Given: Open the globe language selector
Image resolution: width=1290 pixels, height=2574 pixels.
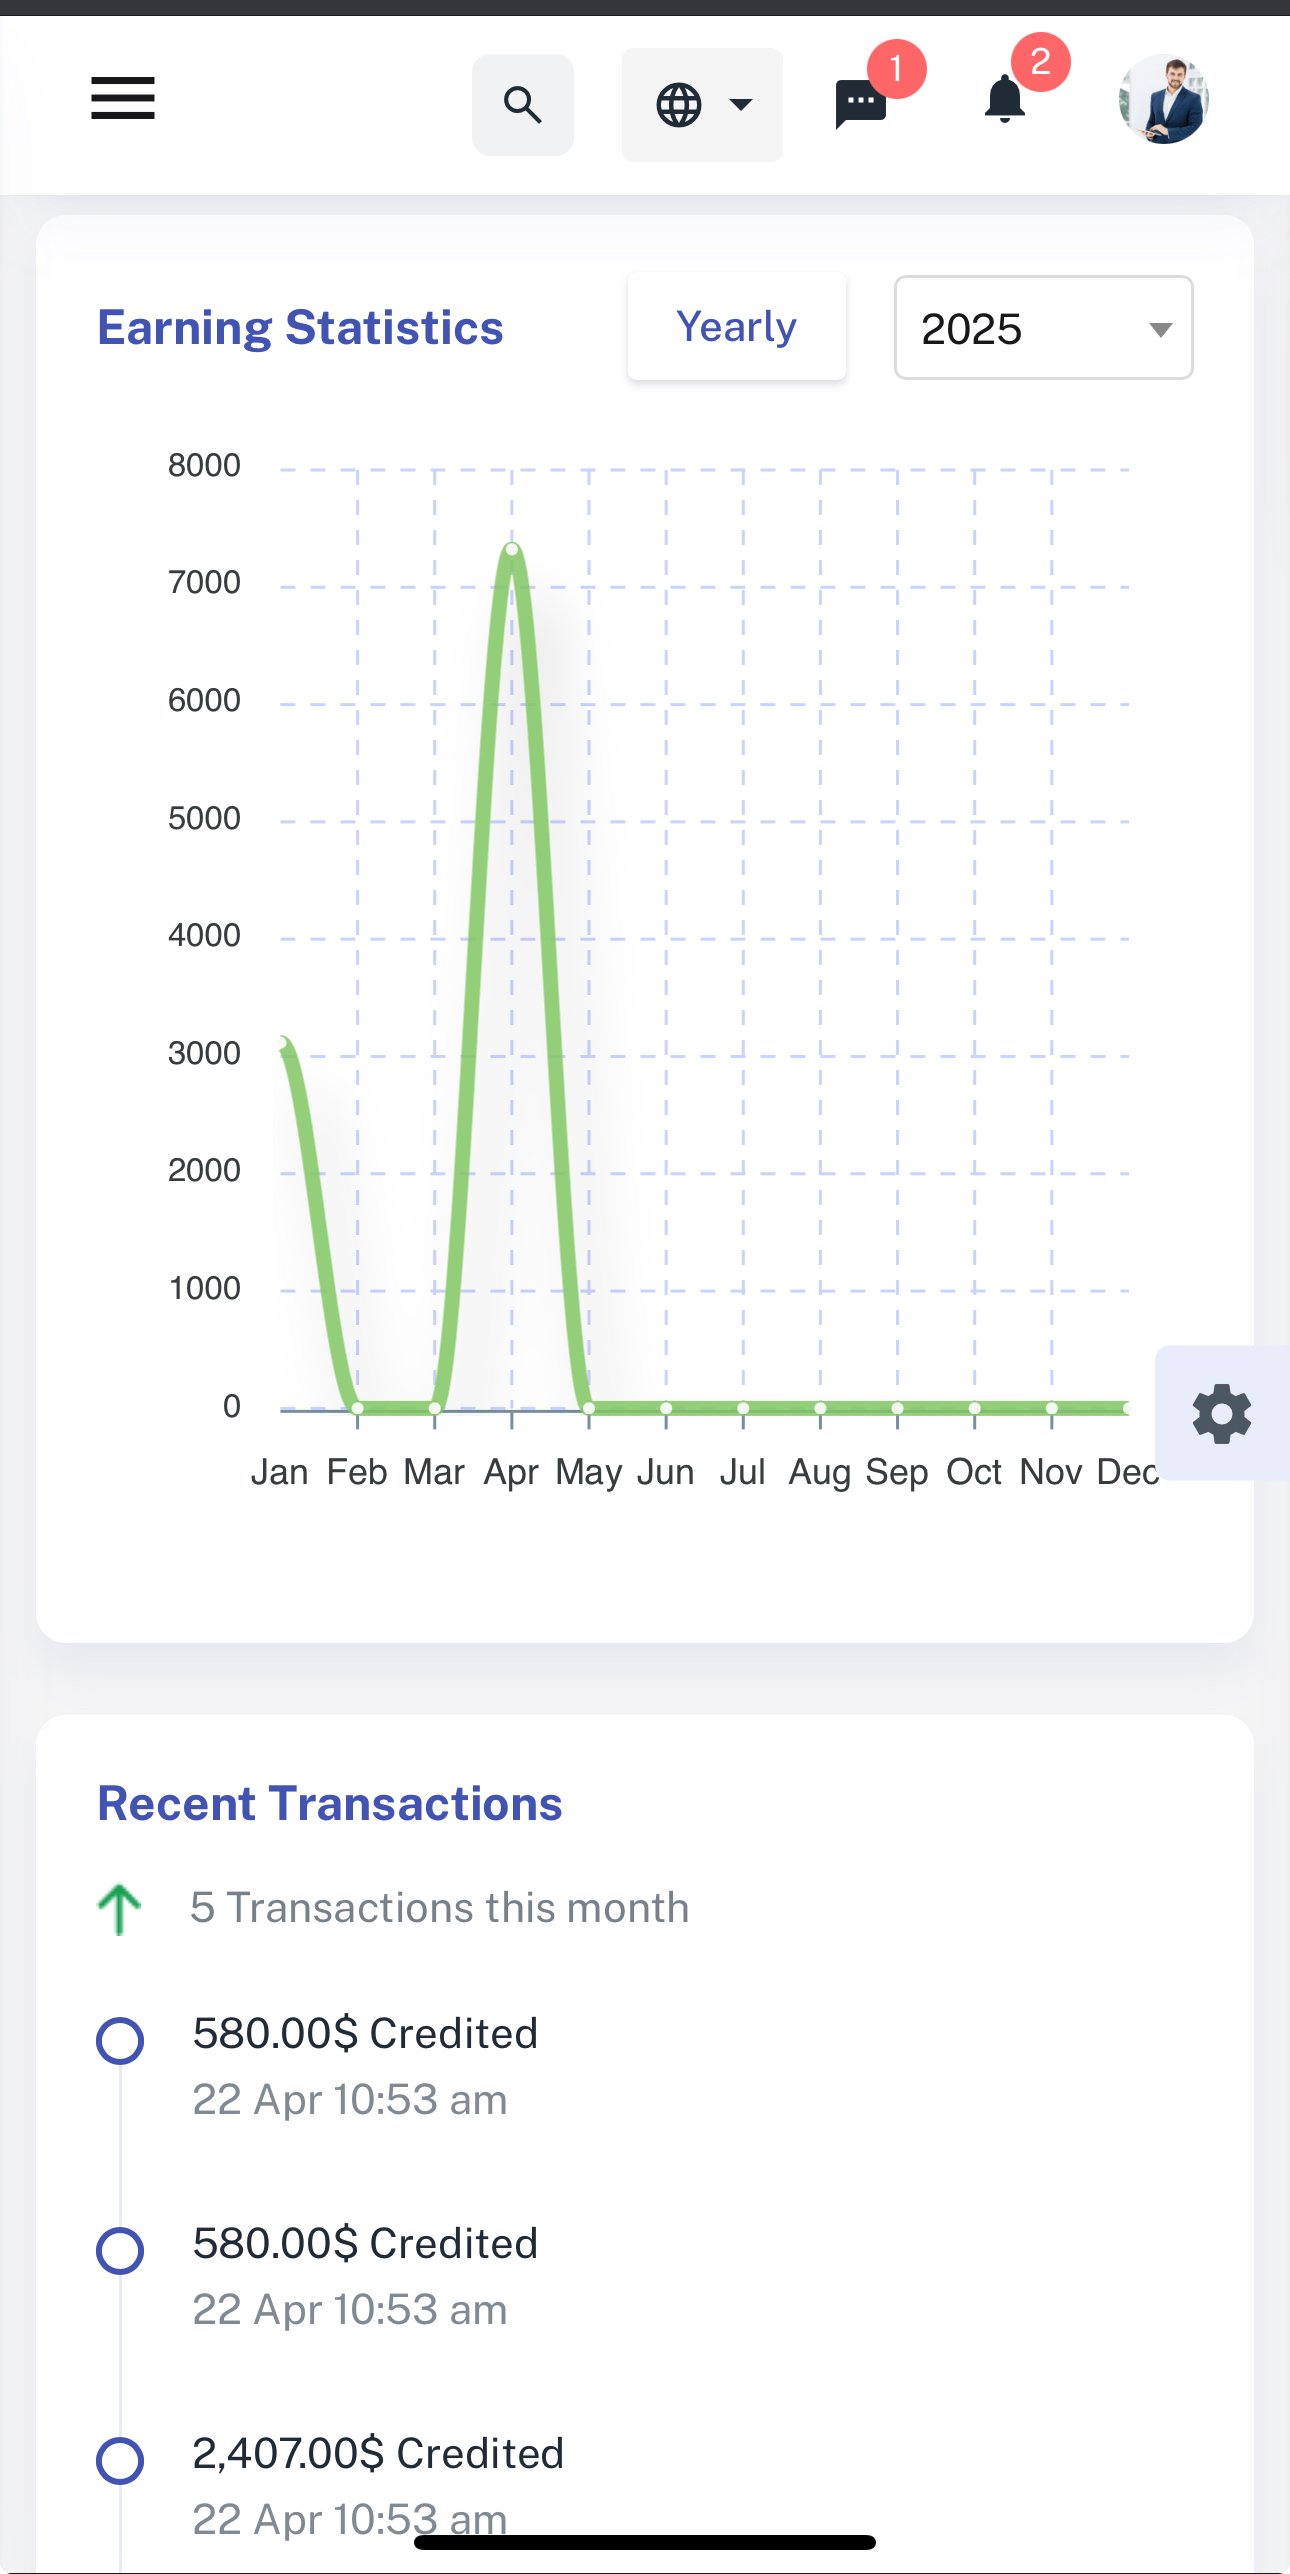Looking at the screenshot, I should click(701, 105).
